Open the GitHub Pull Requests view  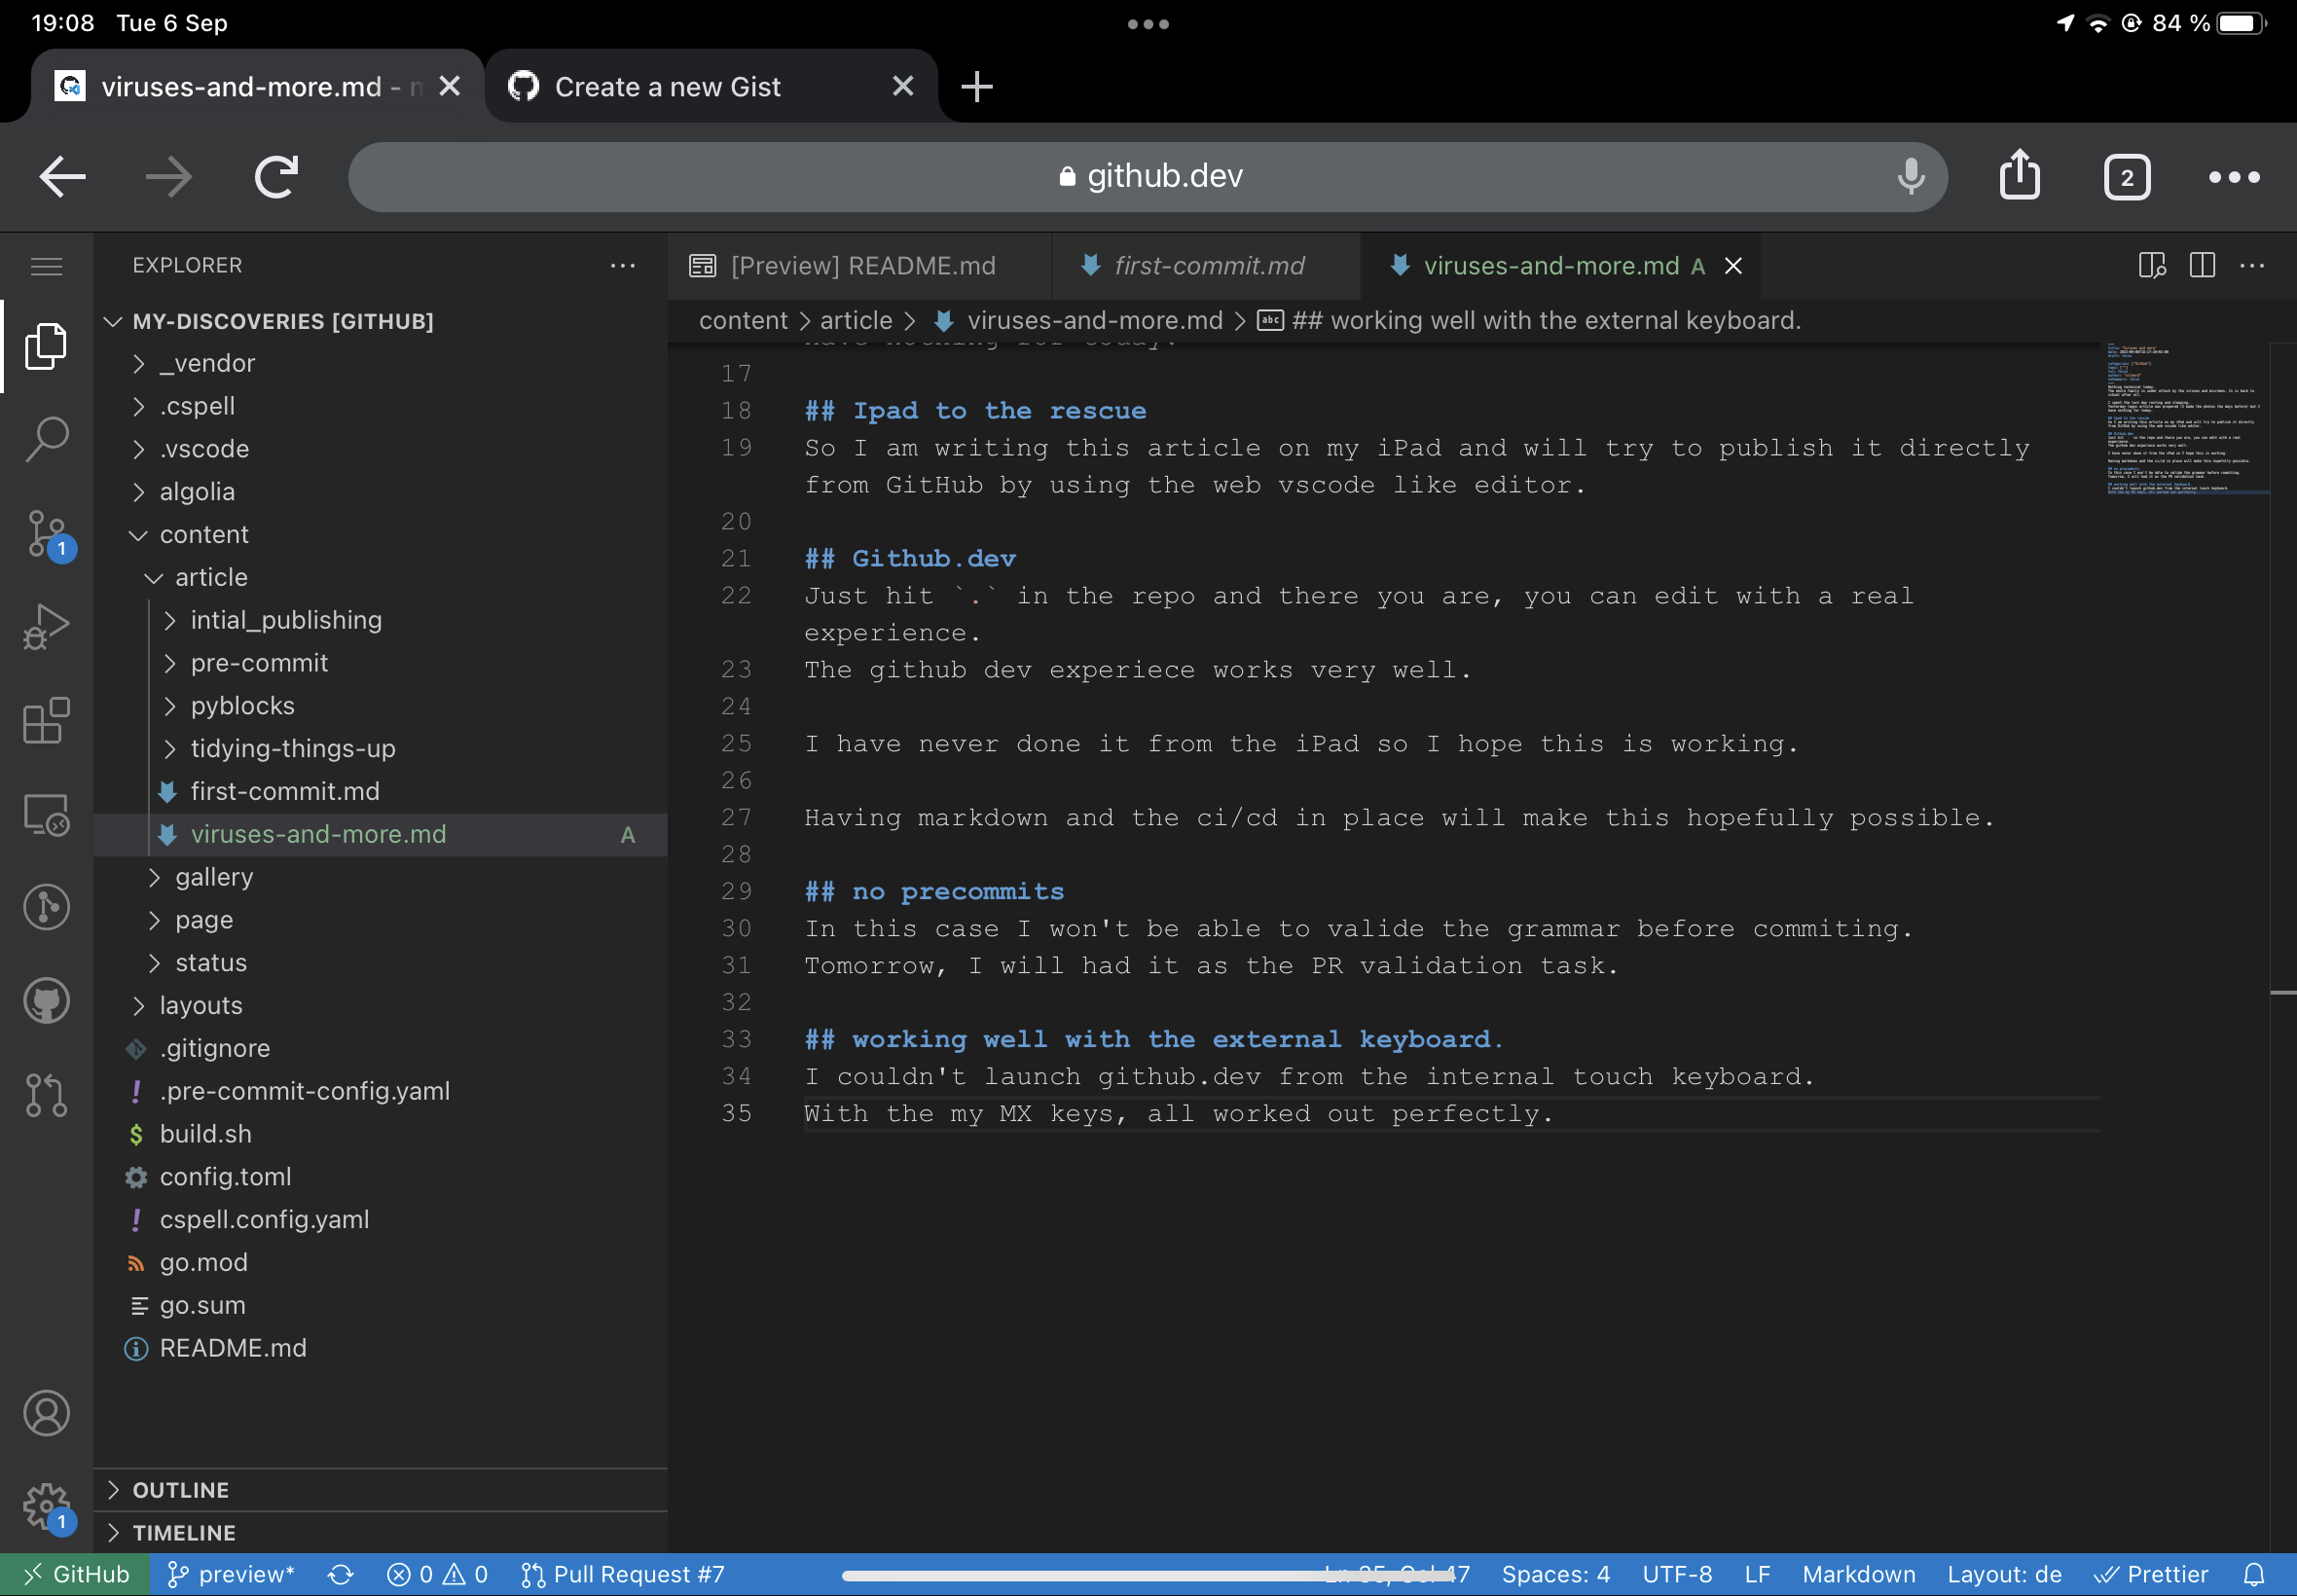tap(45, 1095)
